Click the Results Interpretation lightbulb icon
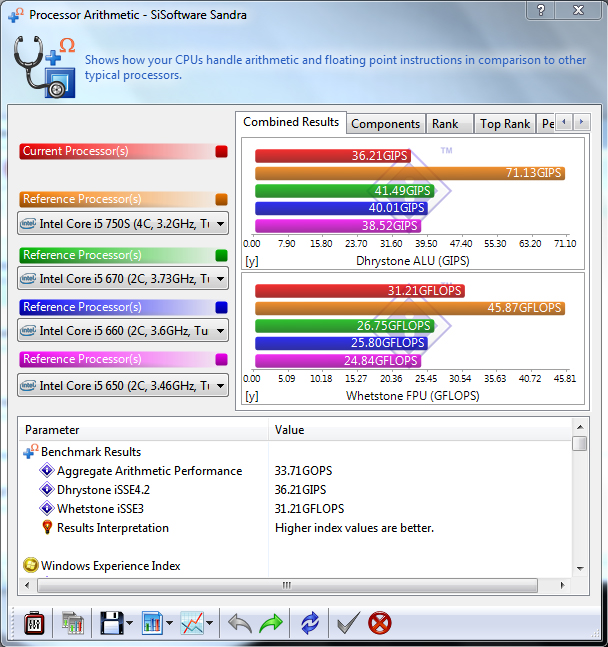This screenshot has height=647, width=608. tap(47, 527)
